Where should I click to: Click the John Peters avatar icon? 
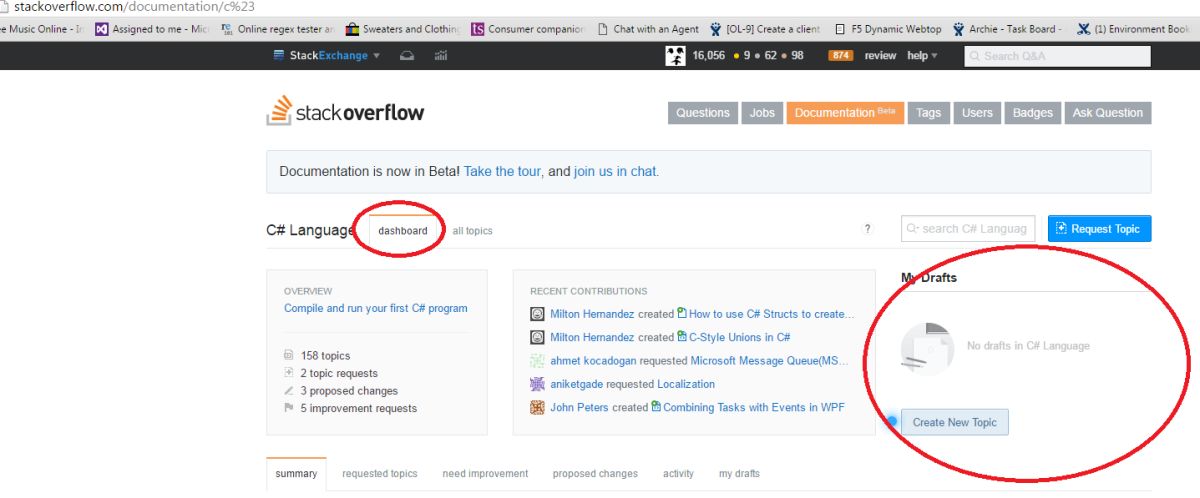[537, 407]
